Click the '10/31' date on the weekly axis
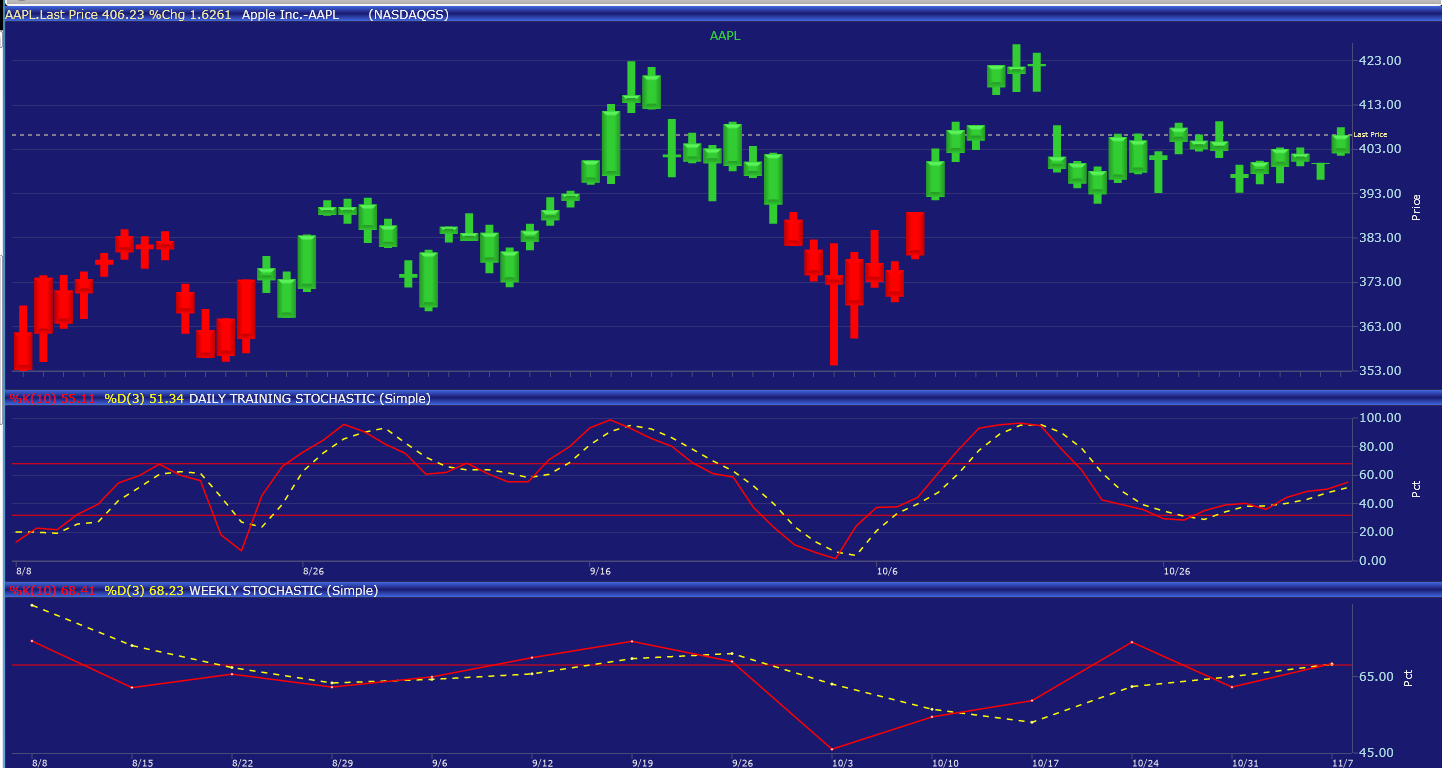This screenshot has height=768, width=1442. (x=1246, y=763)
